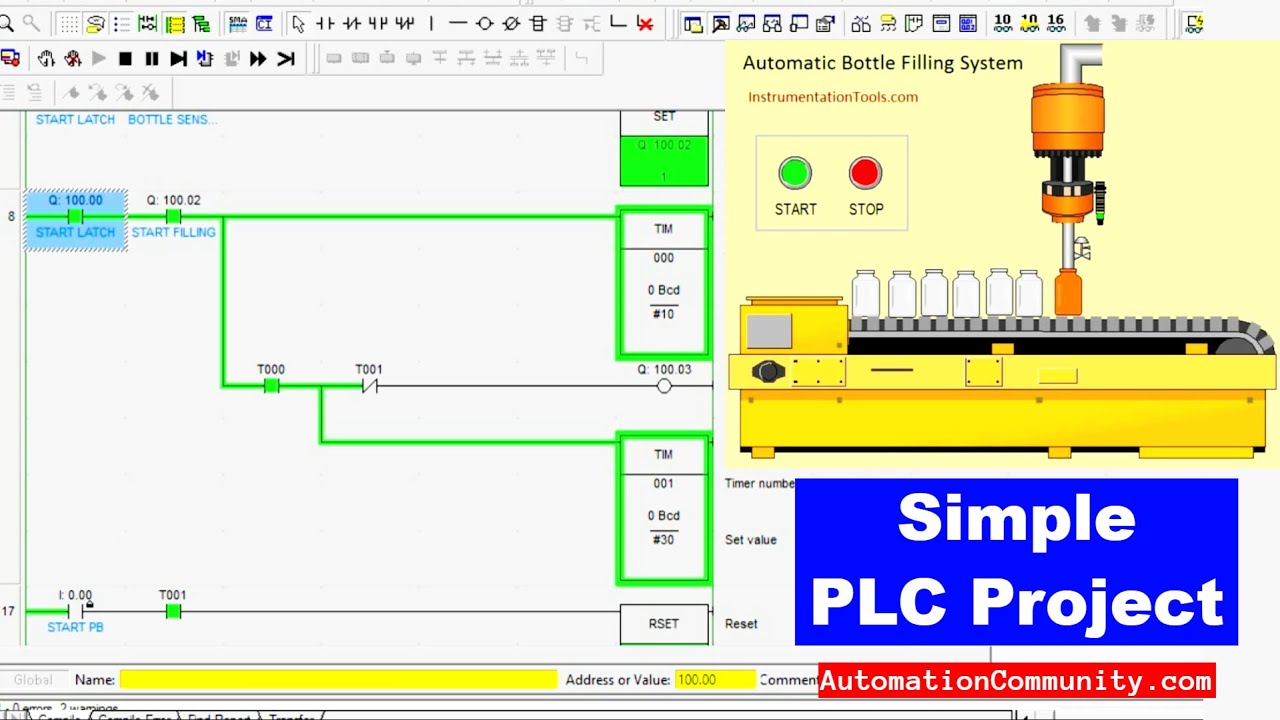1280x720 pixels.
Task: Click the Q: 100.03 output coil
Action: (x=664, y=386)
